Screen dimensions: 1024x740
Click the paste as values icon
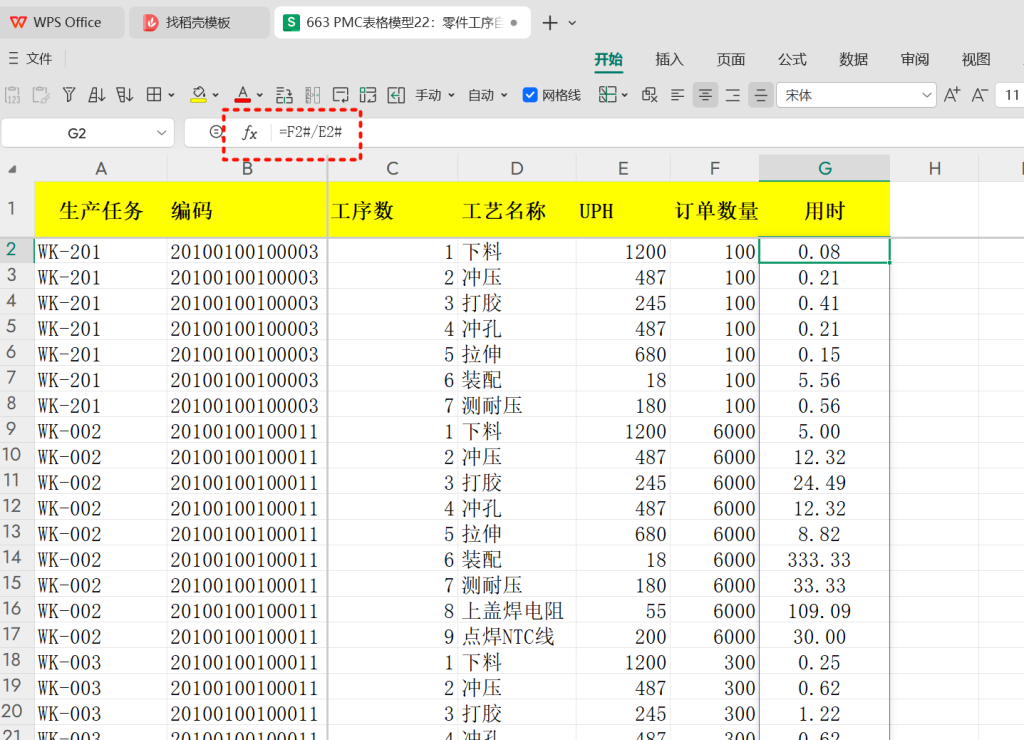(12, 95)
